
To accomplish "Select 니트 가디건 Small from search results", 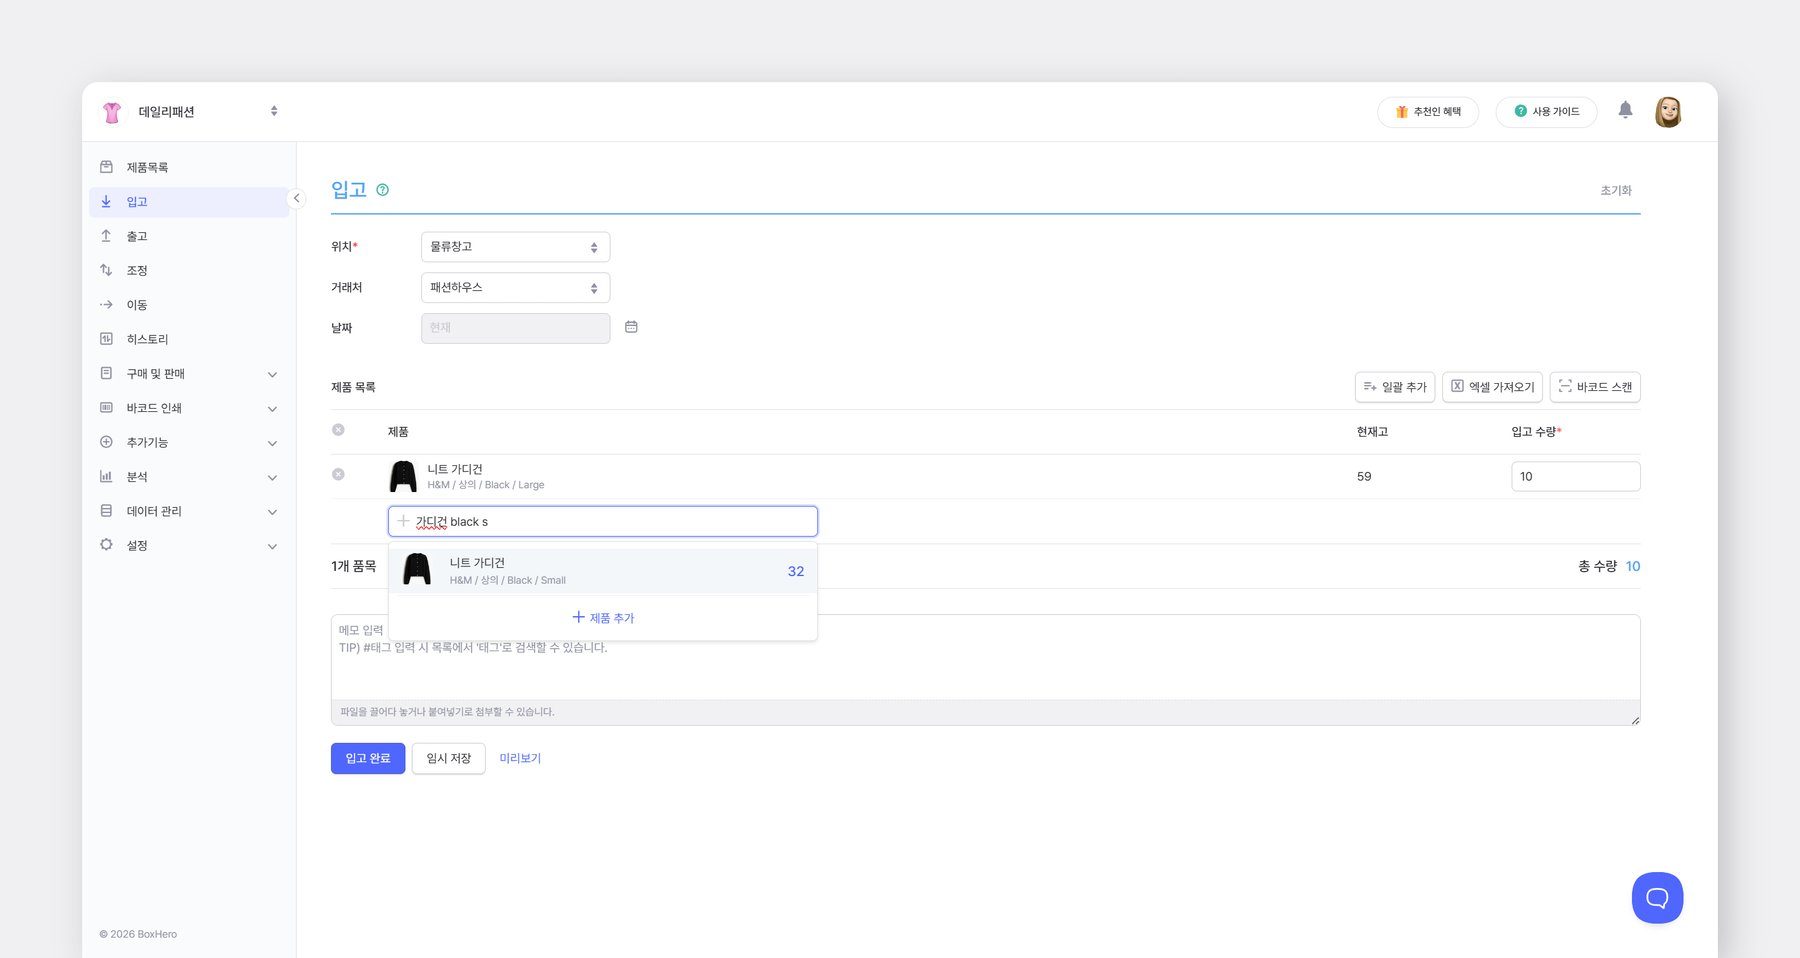I will pyautogui.click(x=602, y=571).
